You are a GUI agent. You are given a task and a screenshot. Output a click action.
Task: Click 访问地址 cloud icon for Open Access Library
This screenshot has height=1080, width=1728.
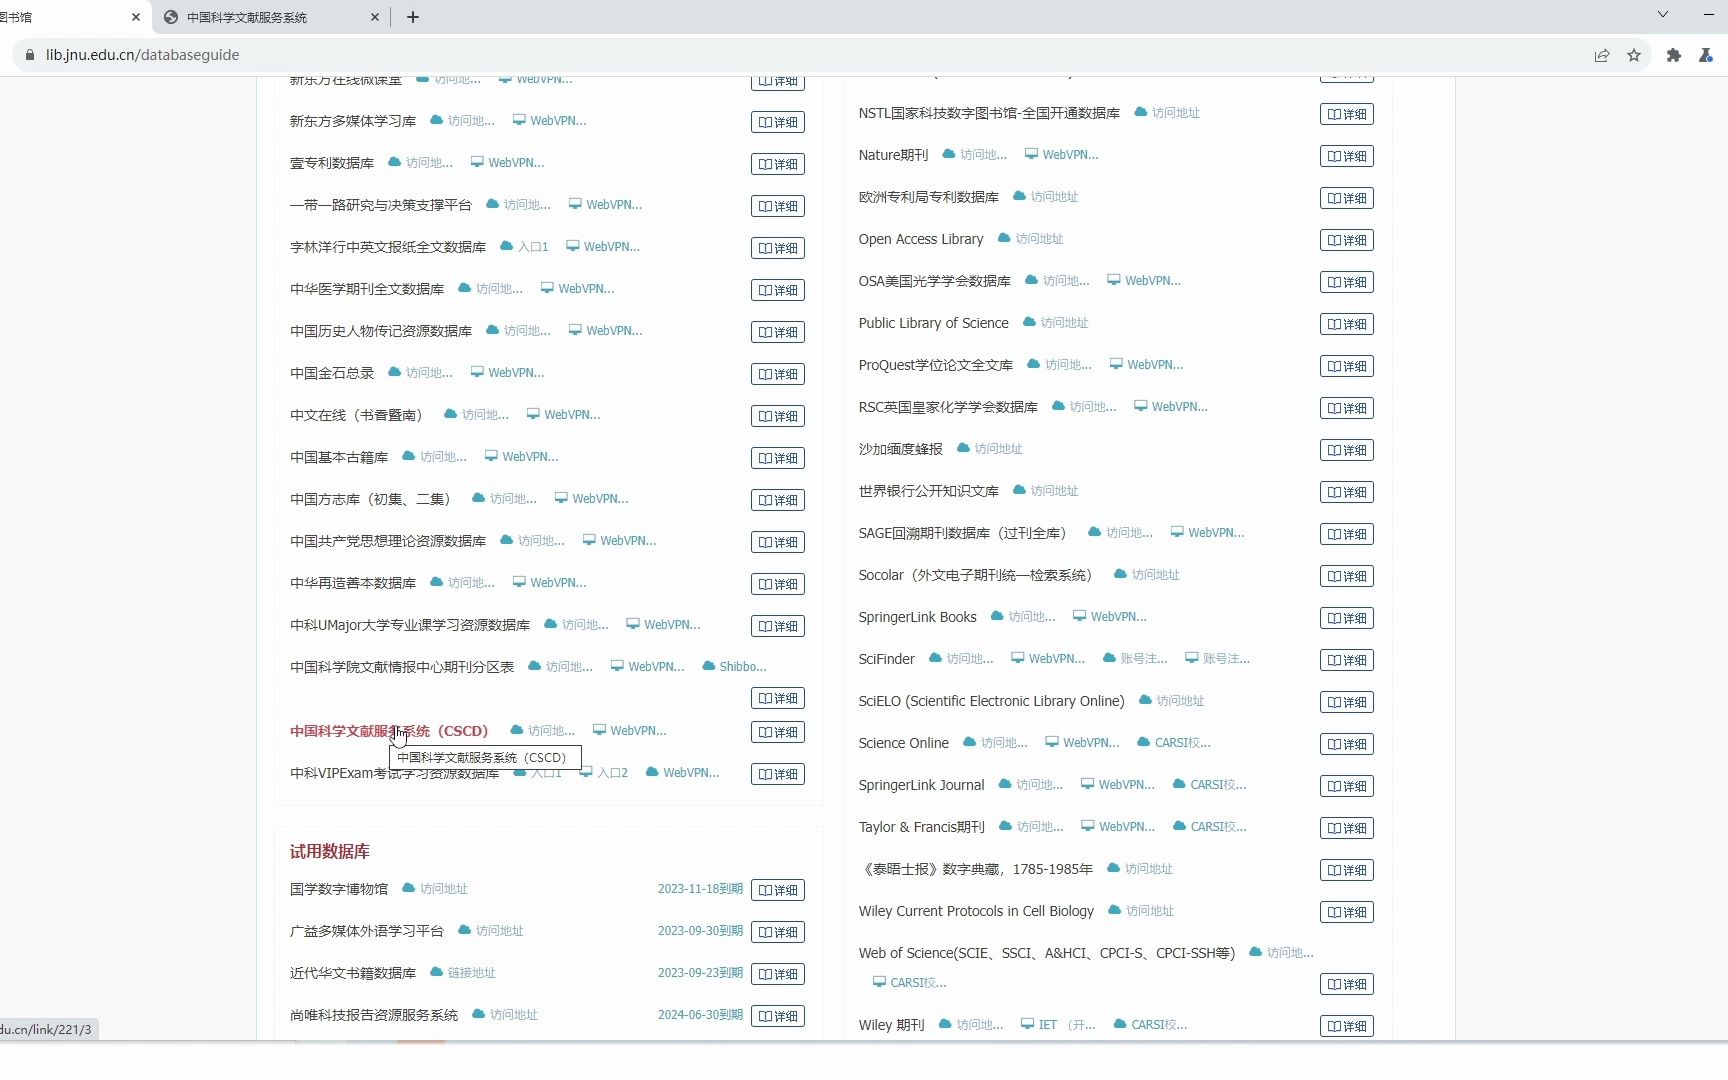pyautogui.click(x=1030, y=239)
